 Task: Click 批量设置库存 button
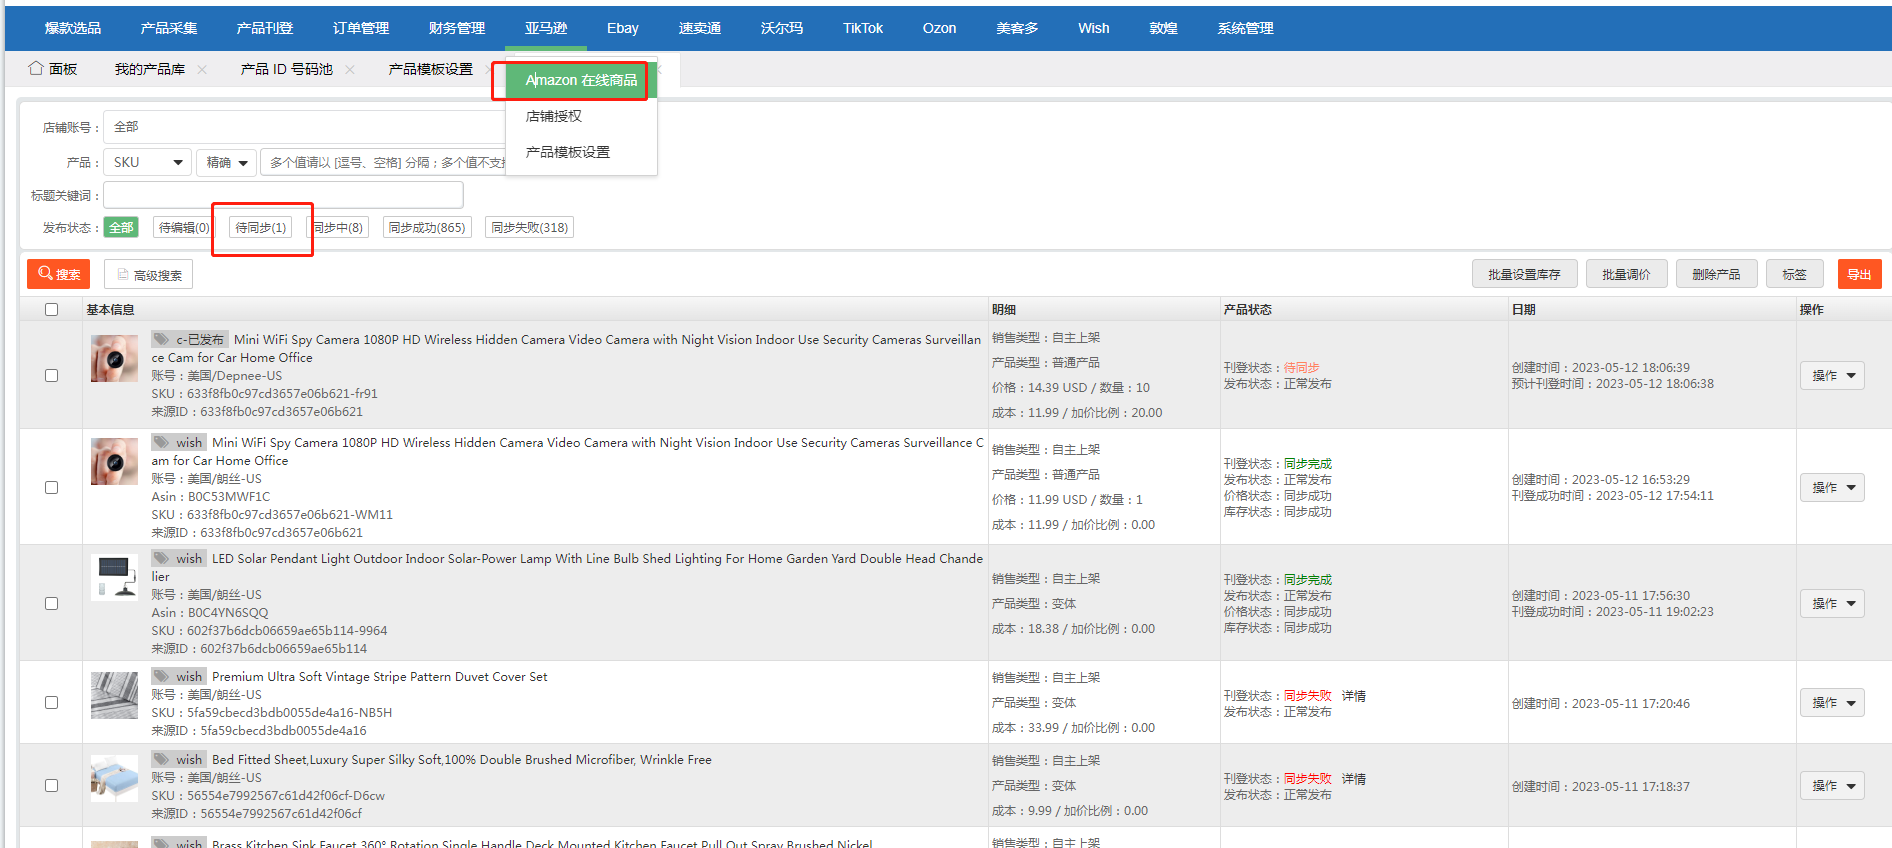click(x=1524, y=274)
